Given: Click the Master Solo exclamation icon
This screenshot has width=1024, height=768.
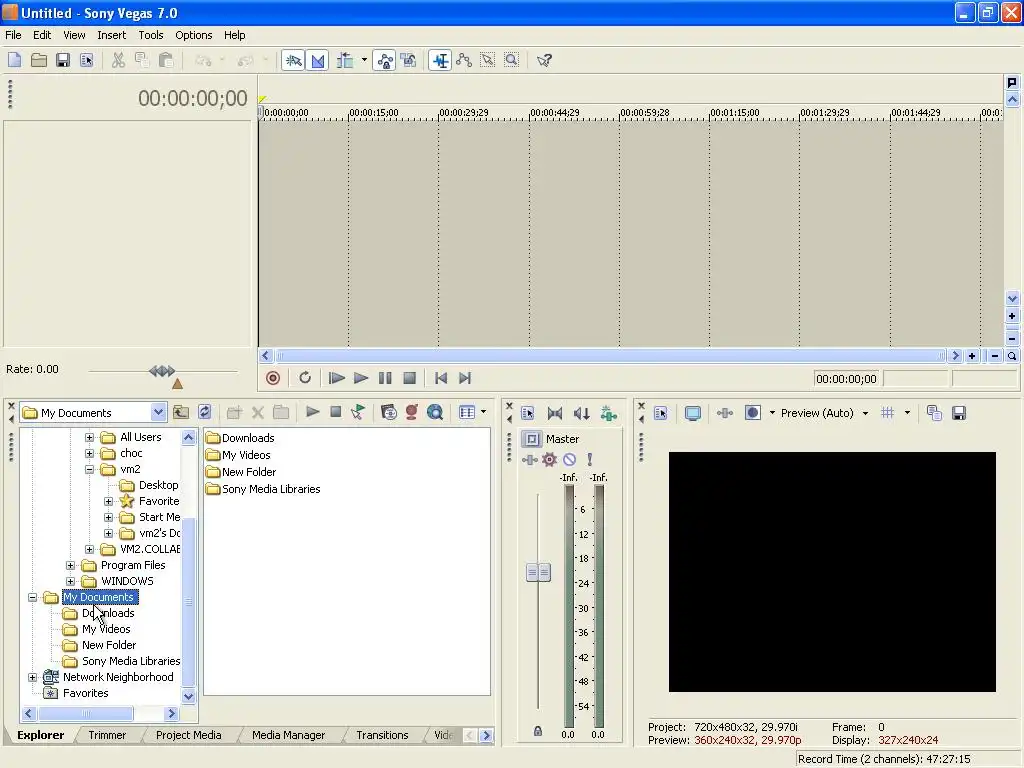Looking at the screenshot, I should pos(590,460).
